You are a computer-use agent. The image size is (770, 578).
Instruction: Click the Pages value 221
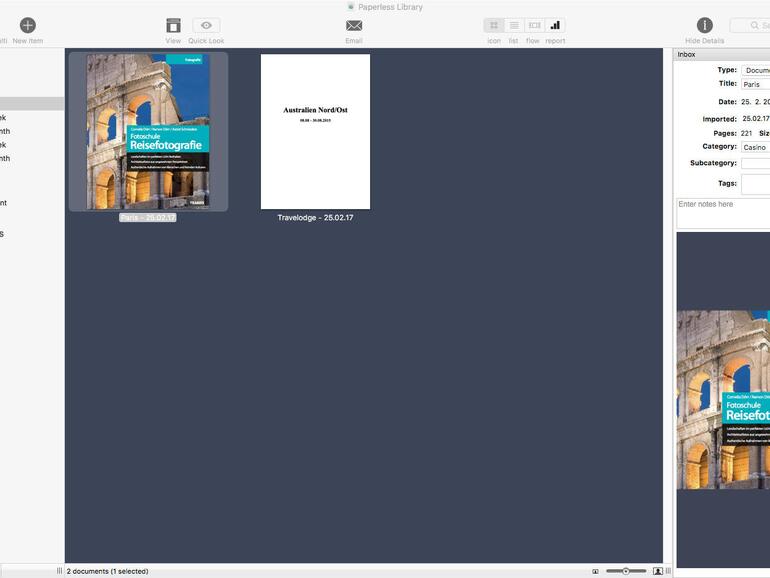pos(746,133)
